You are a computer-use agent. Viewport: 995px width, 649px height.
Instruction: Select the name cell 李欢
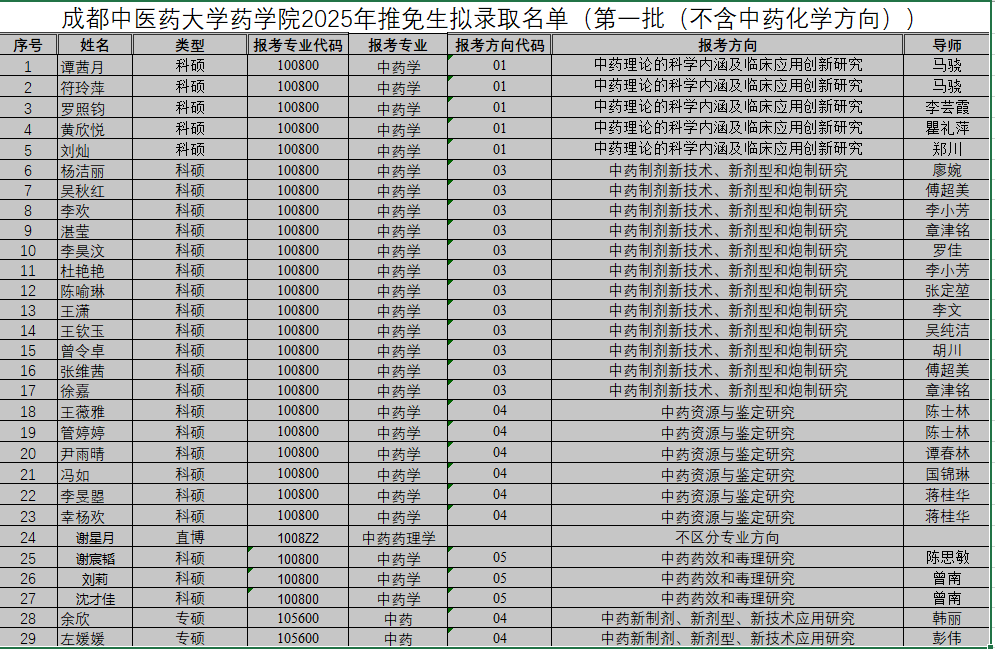click(x=95, y=210)
